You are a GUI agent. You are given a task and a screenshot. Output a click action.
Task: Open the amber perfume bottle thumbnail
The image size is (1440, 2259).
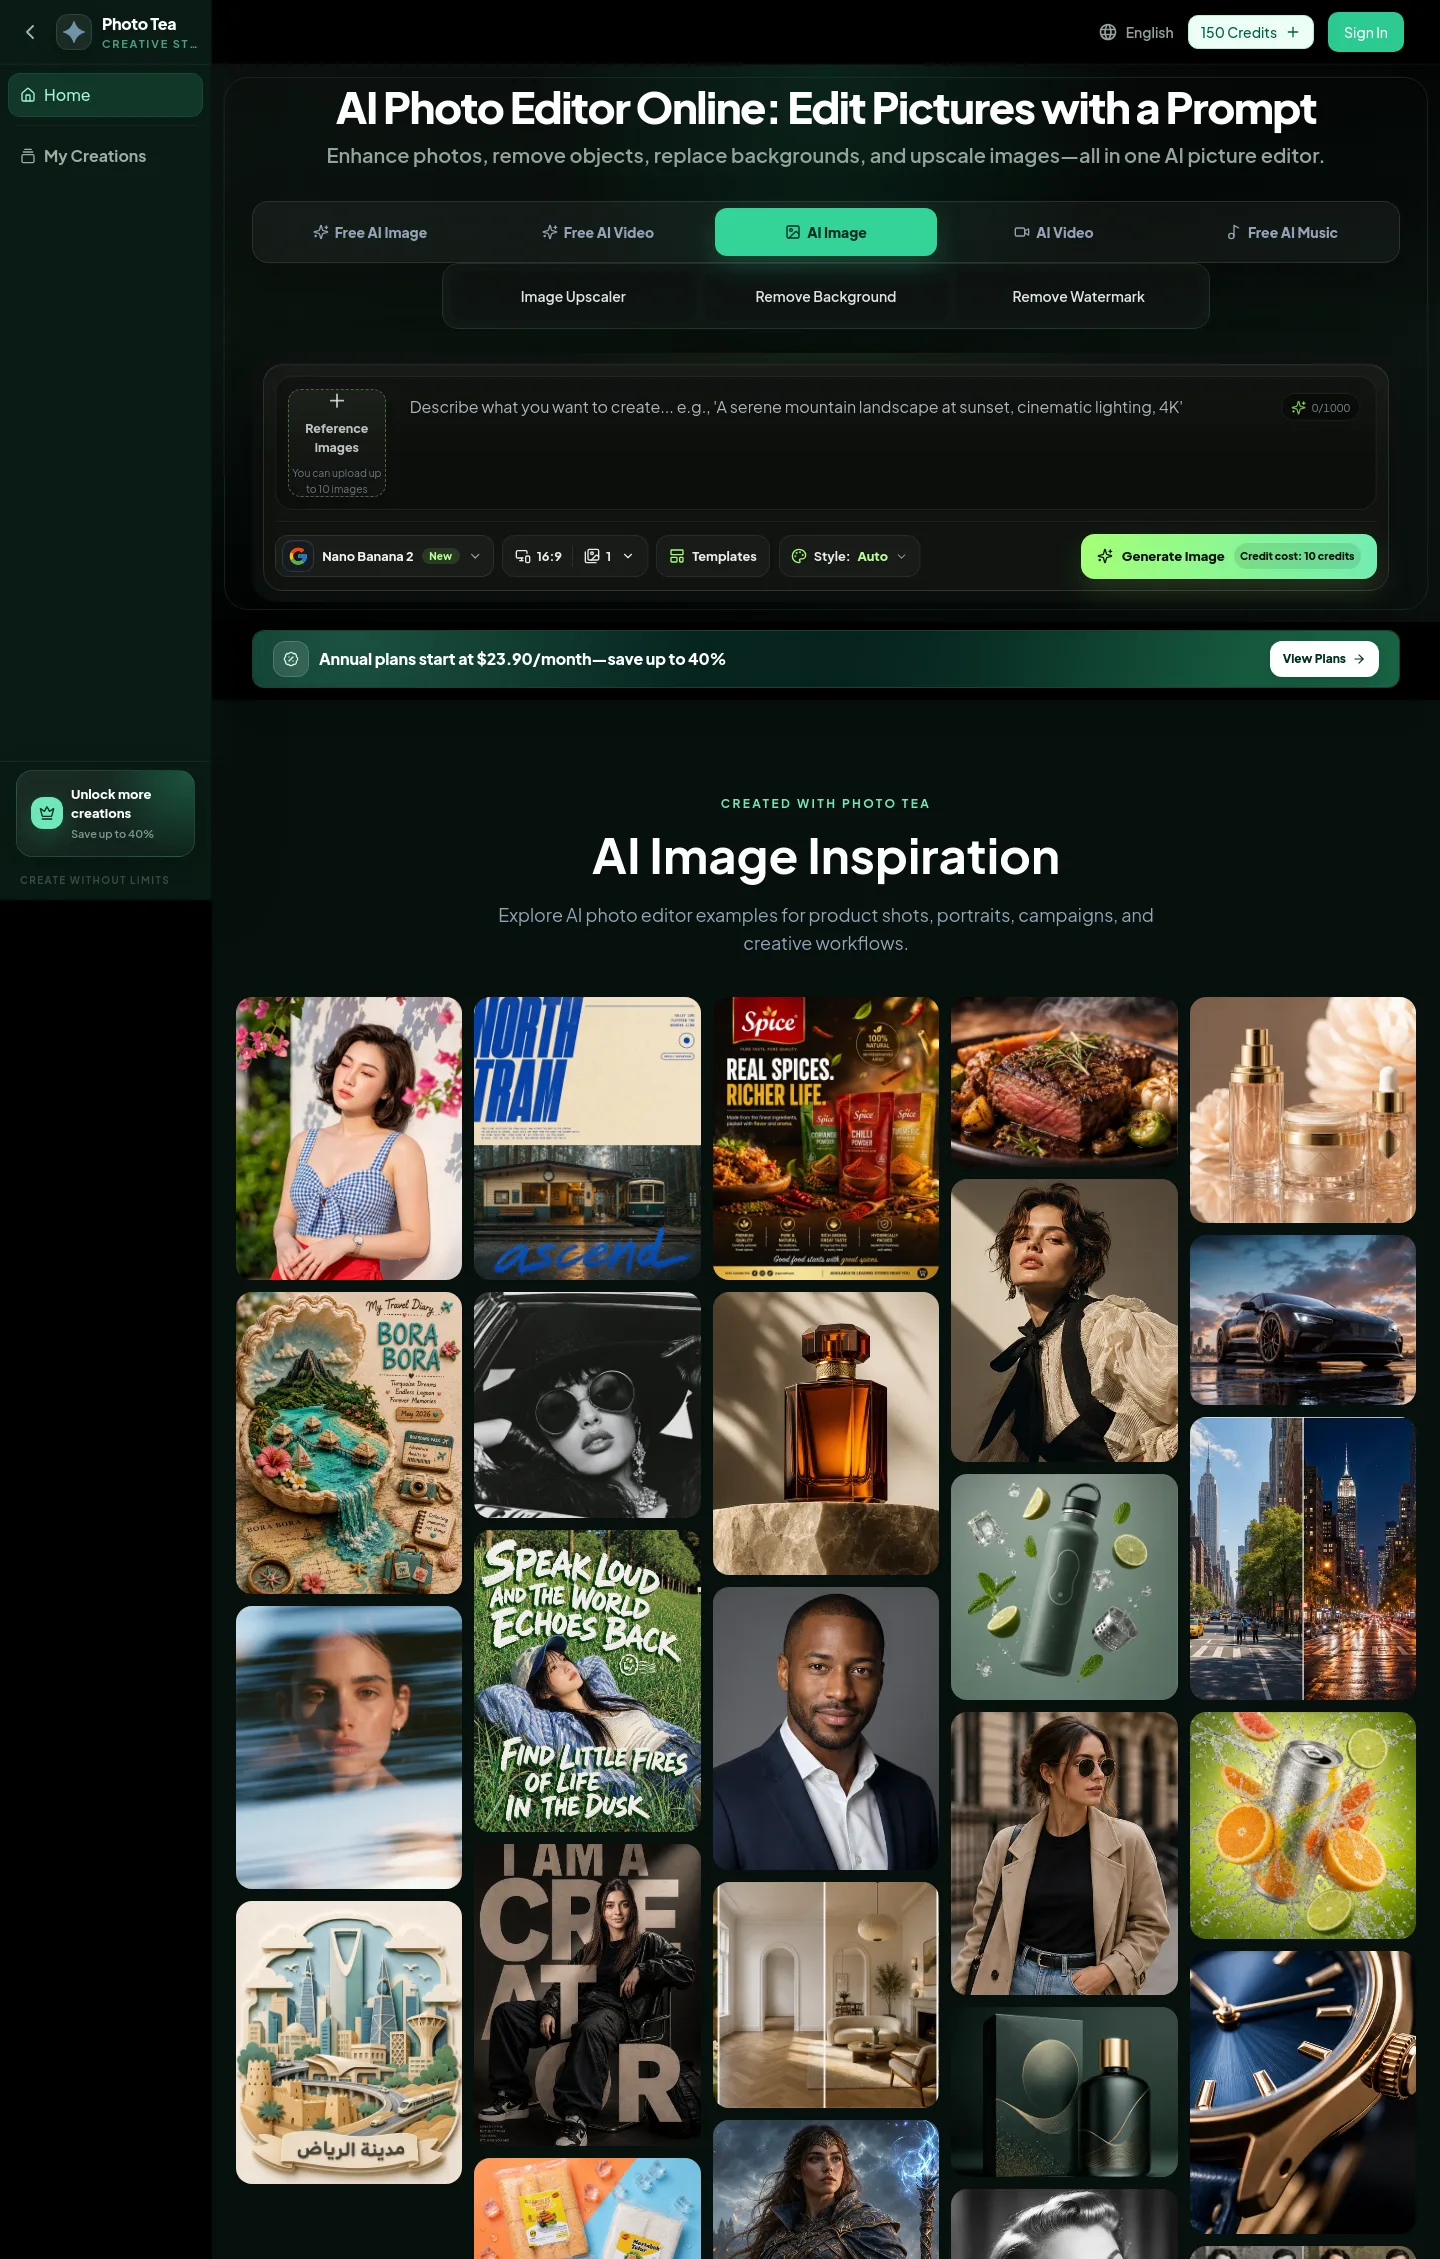[x=826, y=1433]
